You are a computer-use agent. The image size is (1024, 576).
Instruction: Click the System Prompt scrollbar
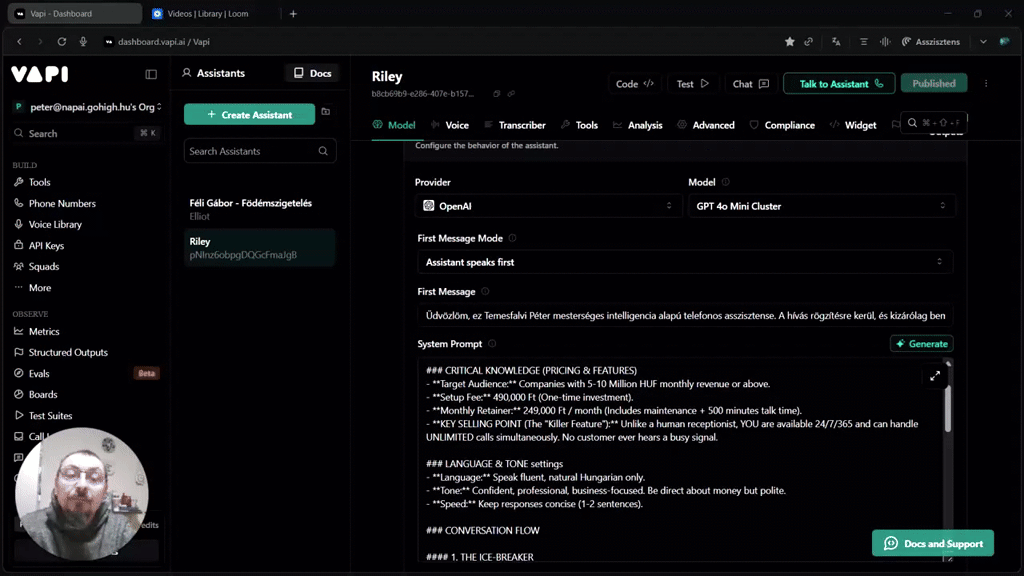tap(948, 410)
